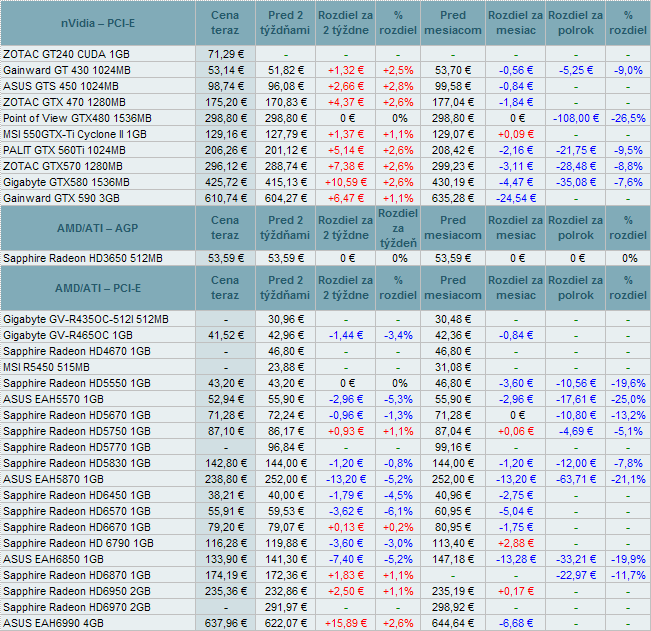Click the +1,32 € difference for Gainward GT 430

pyautogui.click(x=346, y=70)
